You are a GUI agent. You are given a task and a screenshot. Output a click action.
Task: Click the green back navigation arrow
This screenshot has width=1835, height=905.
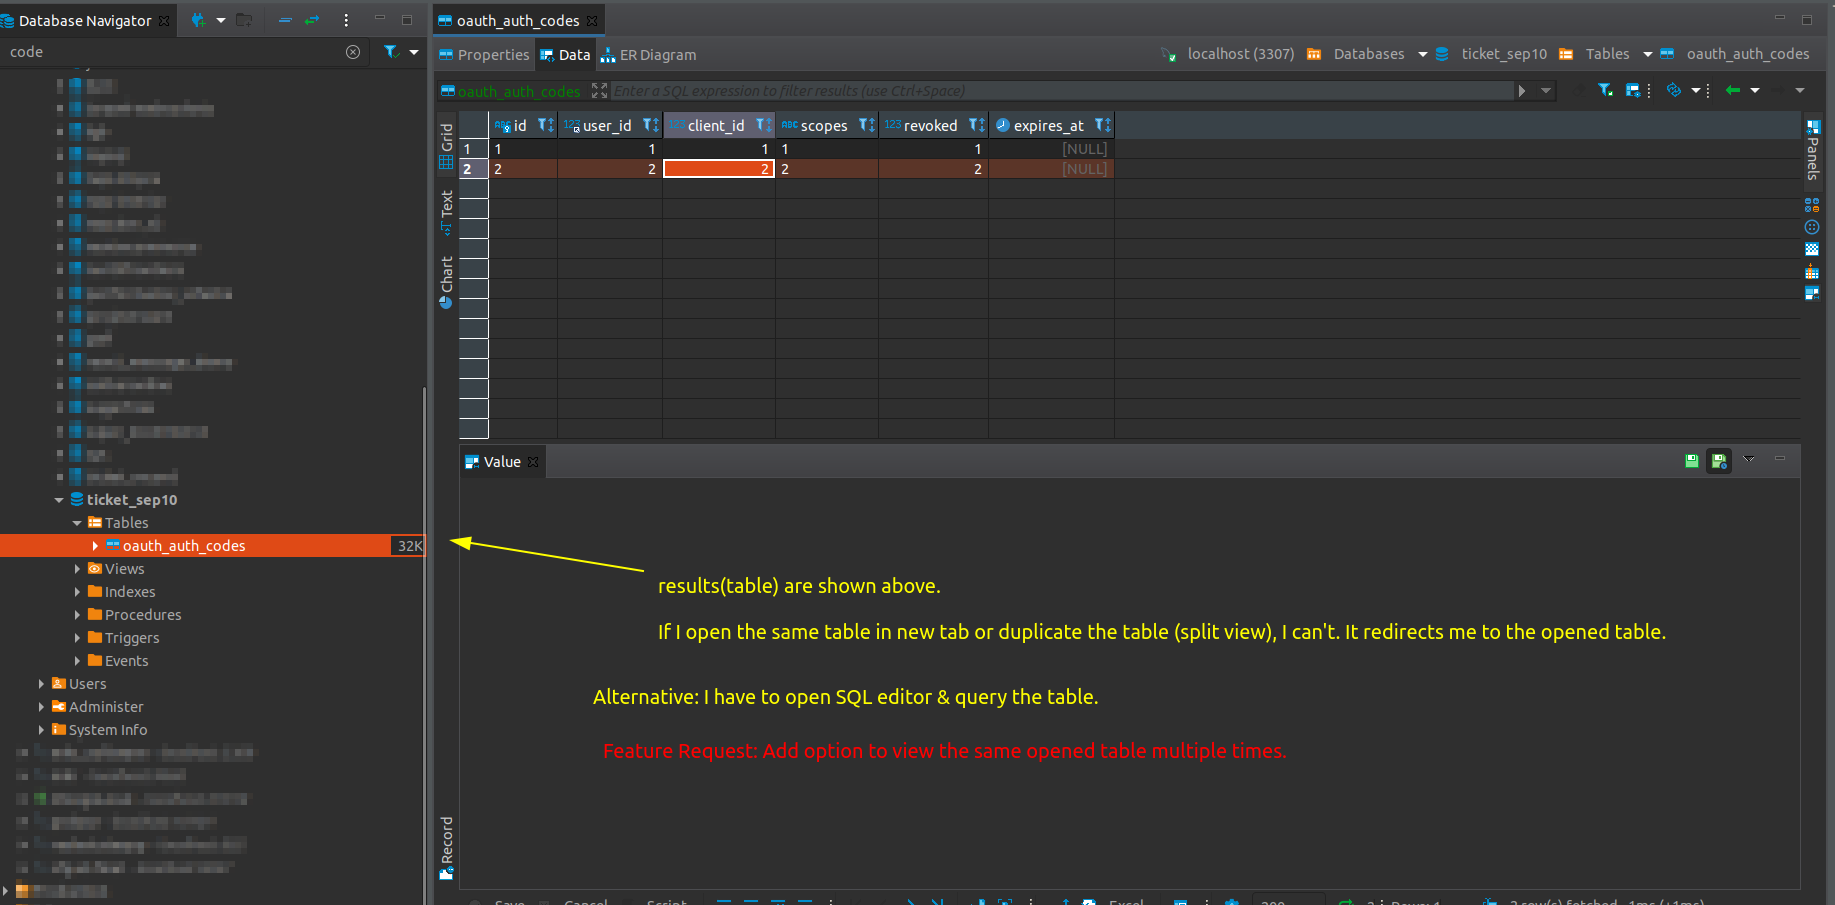click(x=1733, y=91)
